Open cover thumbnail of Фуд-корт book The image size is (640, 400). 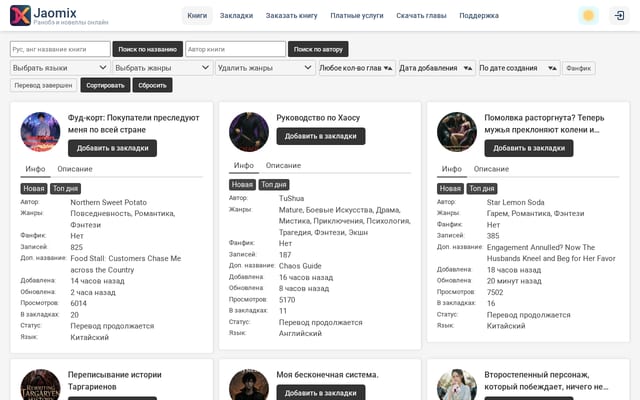(x=40, y=132)
